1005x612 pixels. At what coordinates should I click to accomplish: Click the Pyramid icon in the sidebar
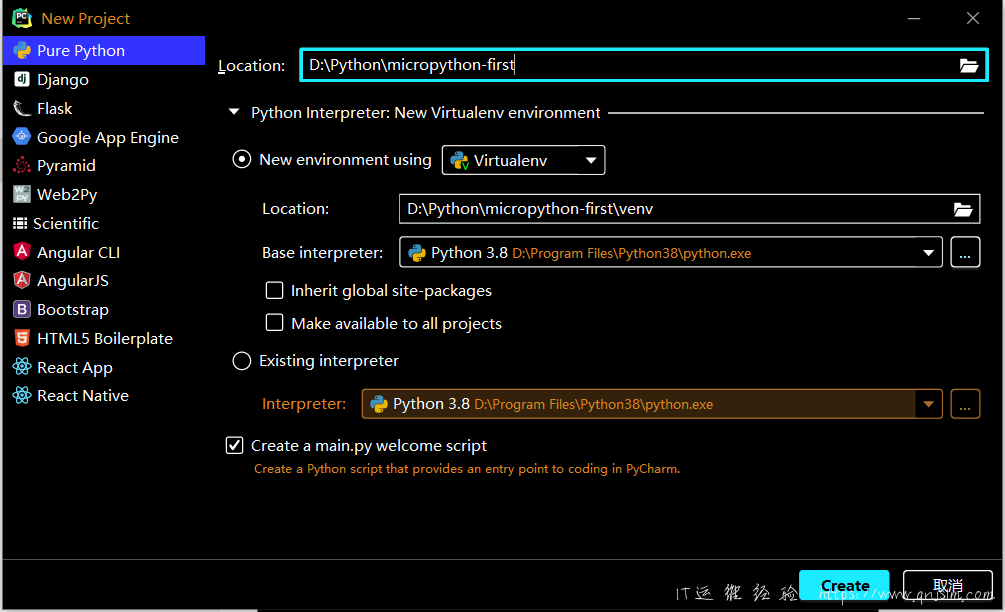pyautogui.click(x=22, y=165)
